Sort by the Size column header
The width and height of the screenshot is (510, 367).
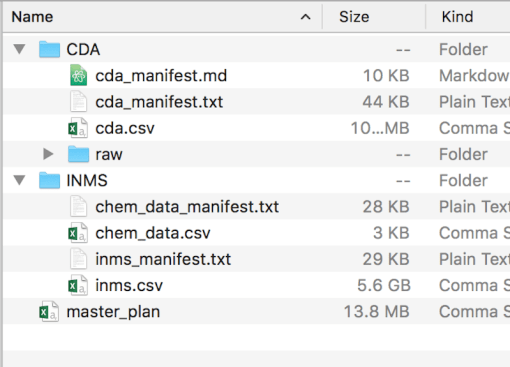[x=354, y=17]
